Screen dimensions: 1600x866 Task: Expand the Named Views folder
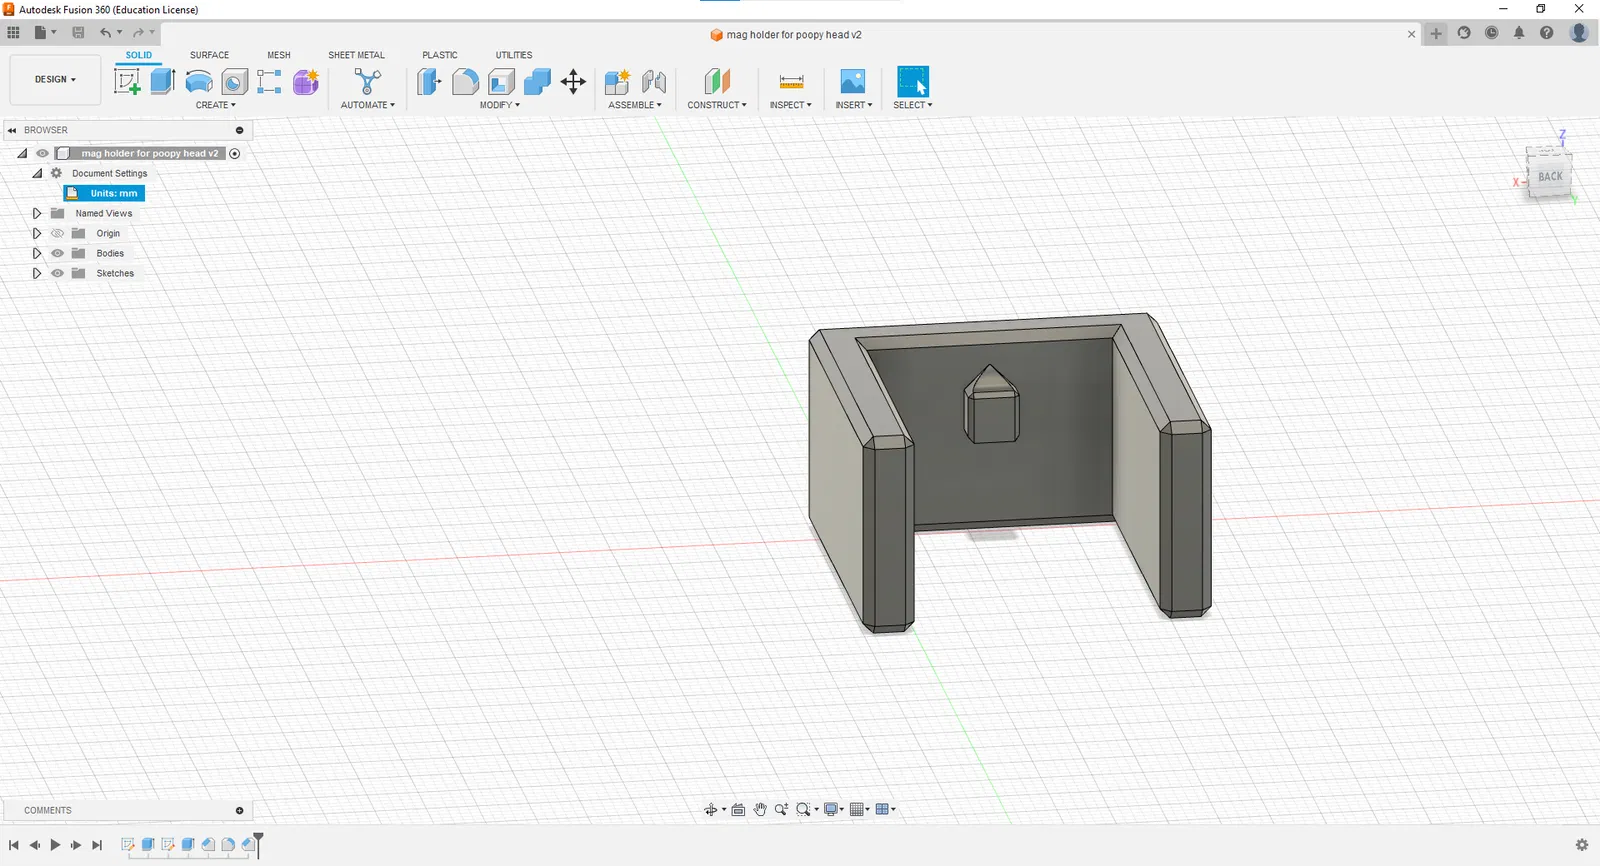pyautogui.click(x=37, y=213)
